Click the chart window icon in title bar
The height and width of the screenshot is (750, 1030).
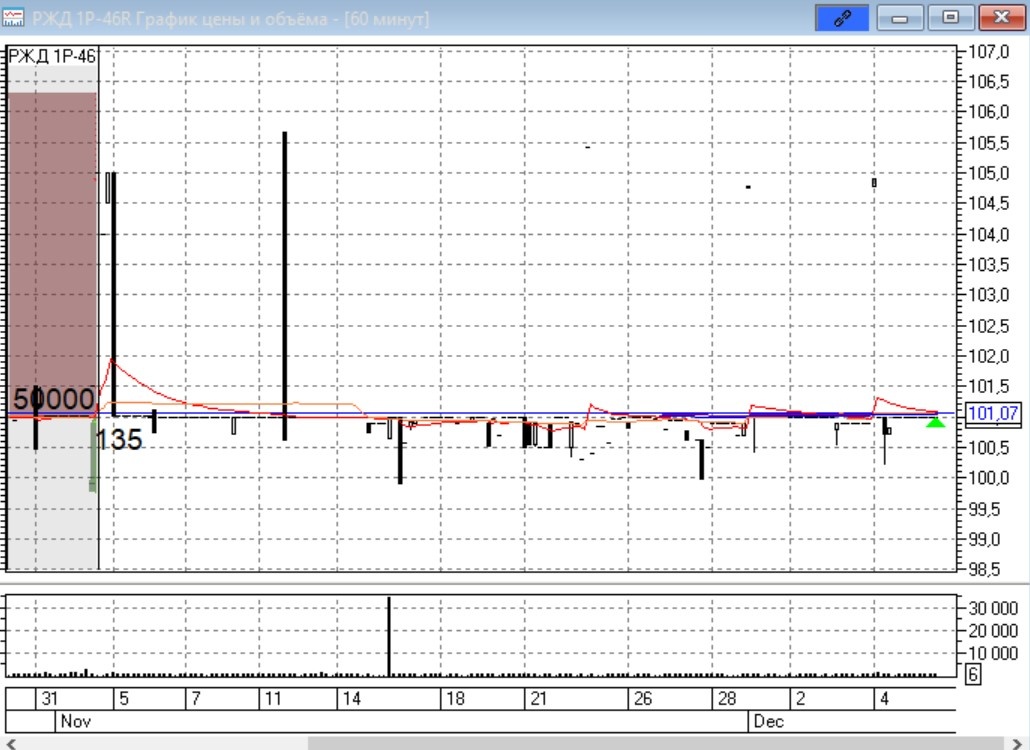click(x=13, y=18)
